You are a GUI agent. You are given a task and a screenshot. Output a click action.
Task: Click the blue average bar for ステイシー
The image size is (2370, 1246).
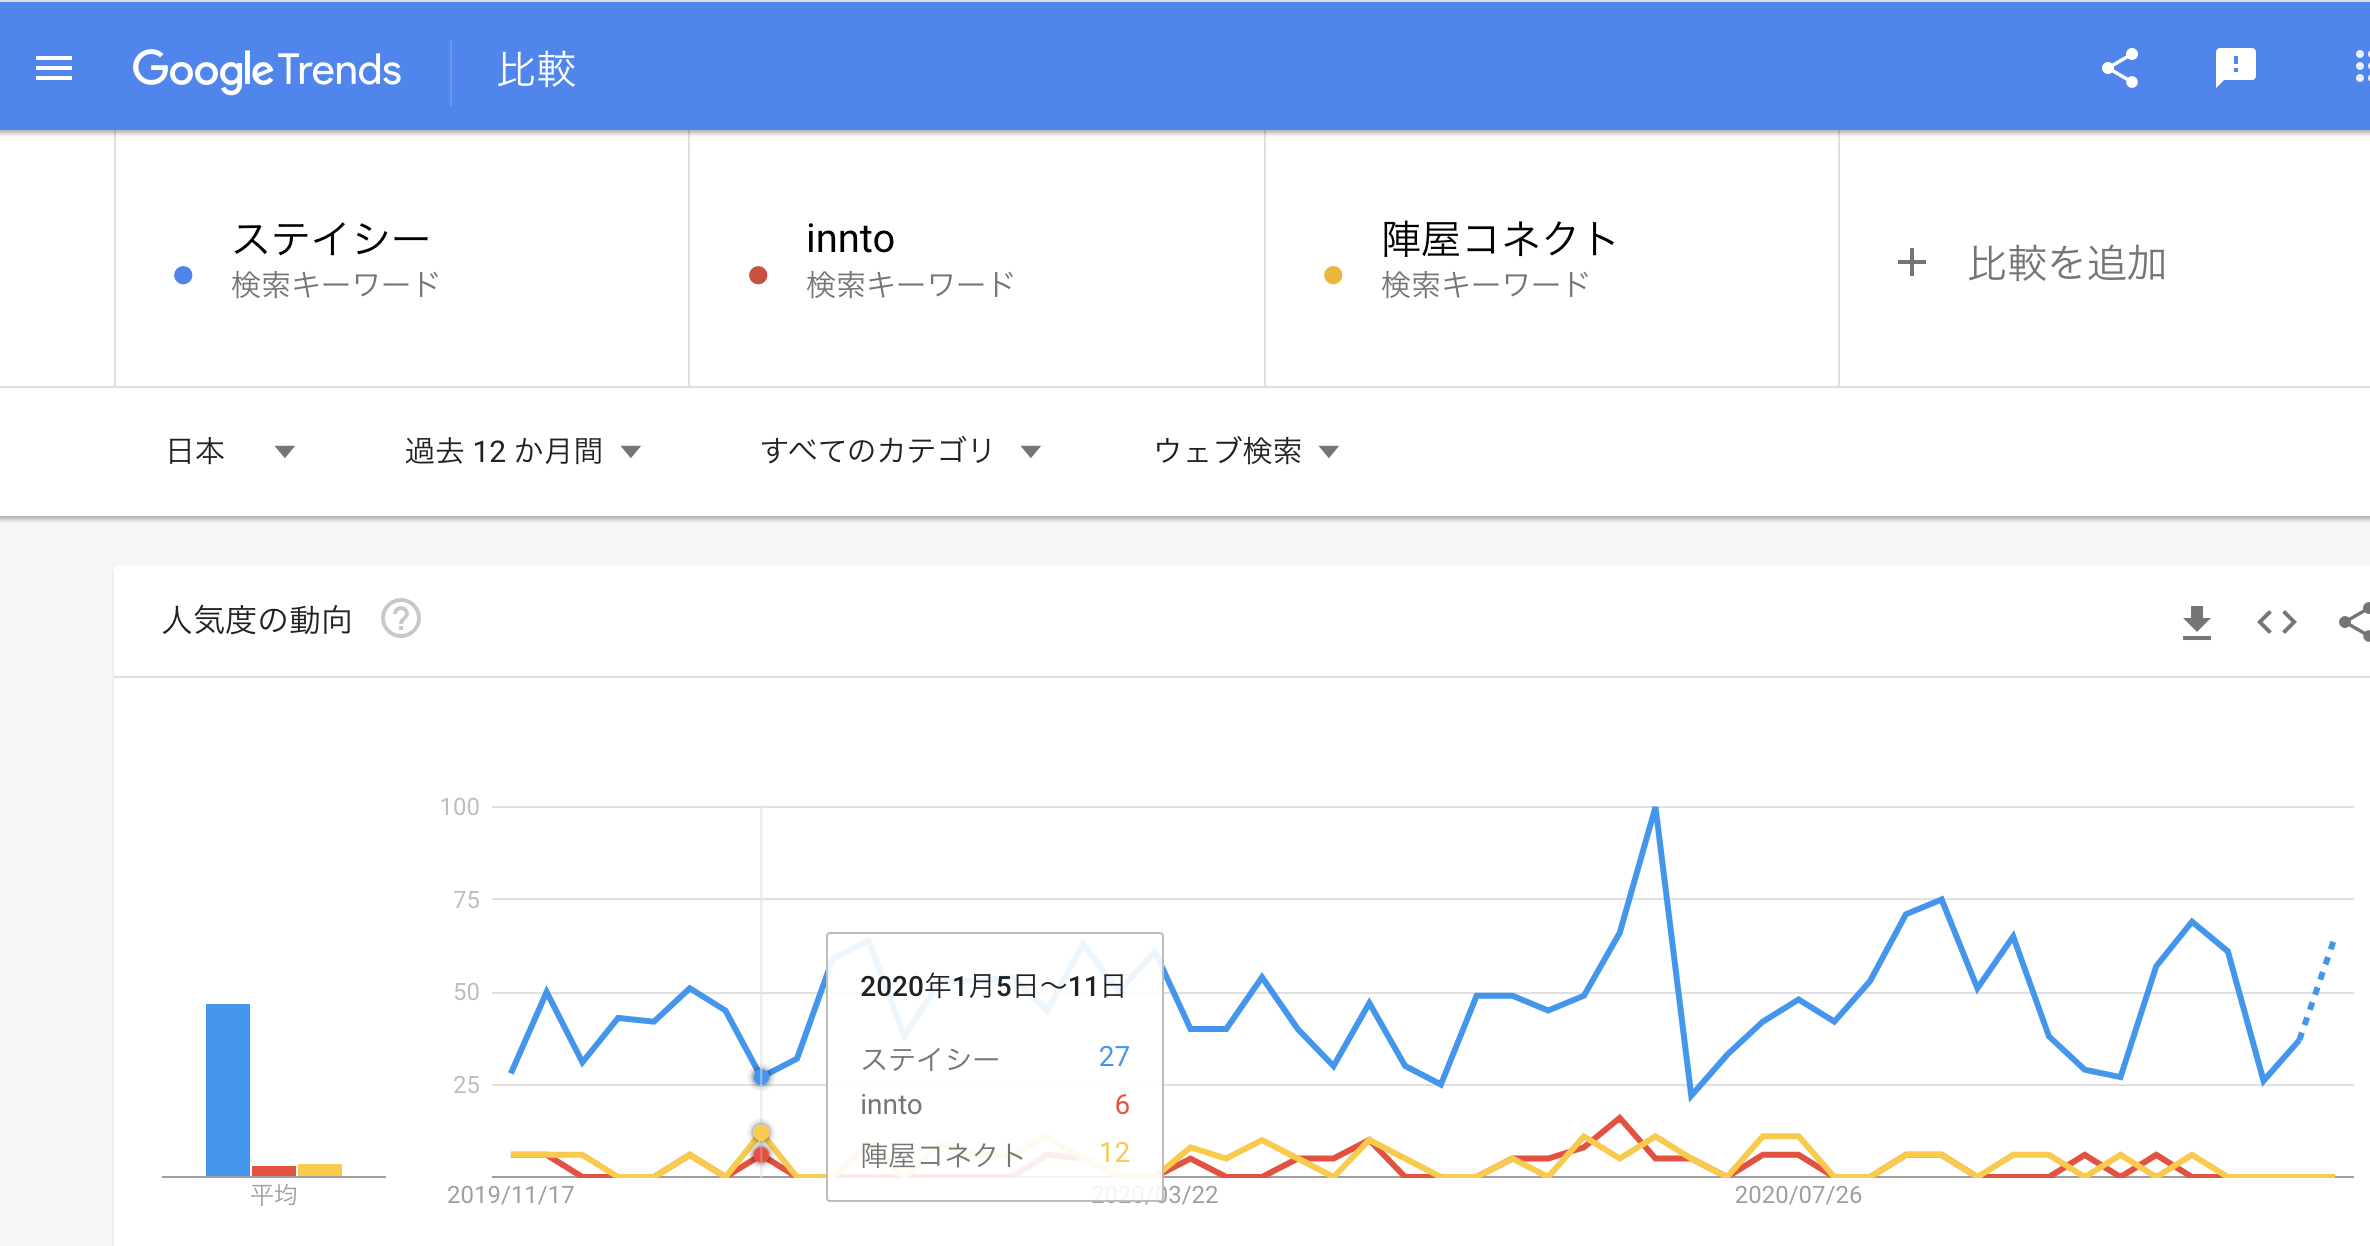[x=228, y=1089]
